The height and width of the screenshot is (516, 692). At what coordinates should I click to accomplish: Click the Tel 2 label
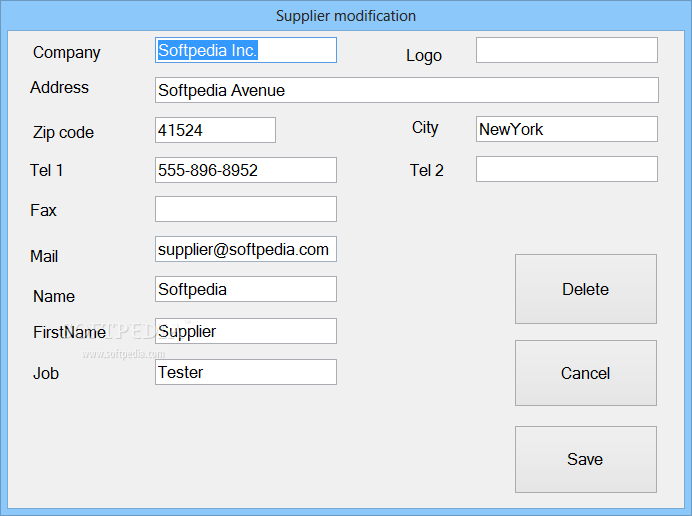[426, 170]
